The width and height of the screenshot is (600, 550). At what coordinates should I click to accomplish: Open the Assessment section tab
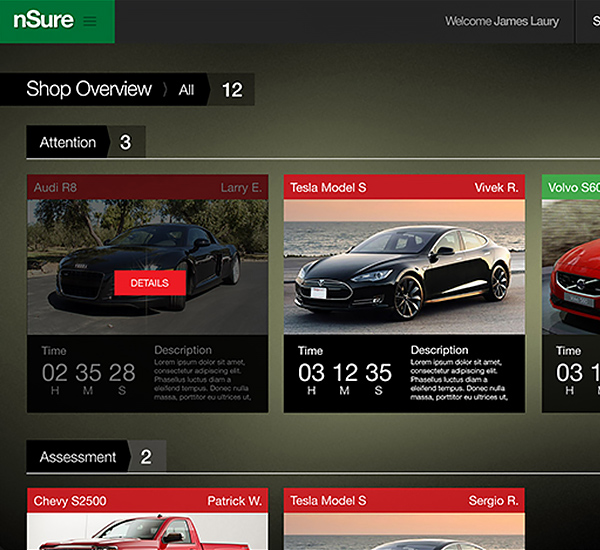click(78, 457)
